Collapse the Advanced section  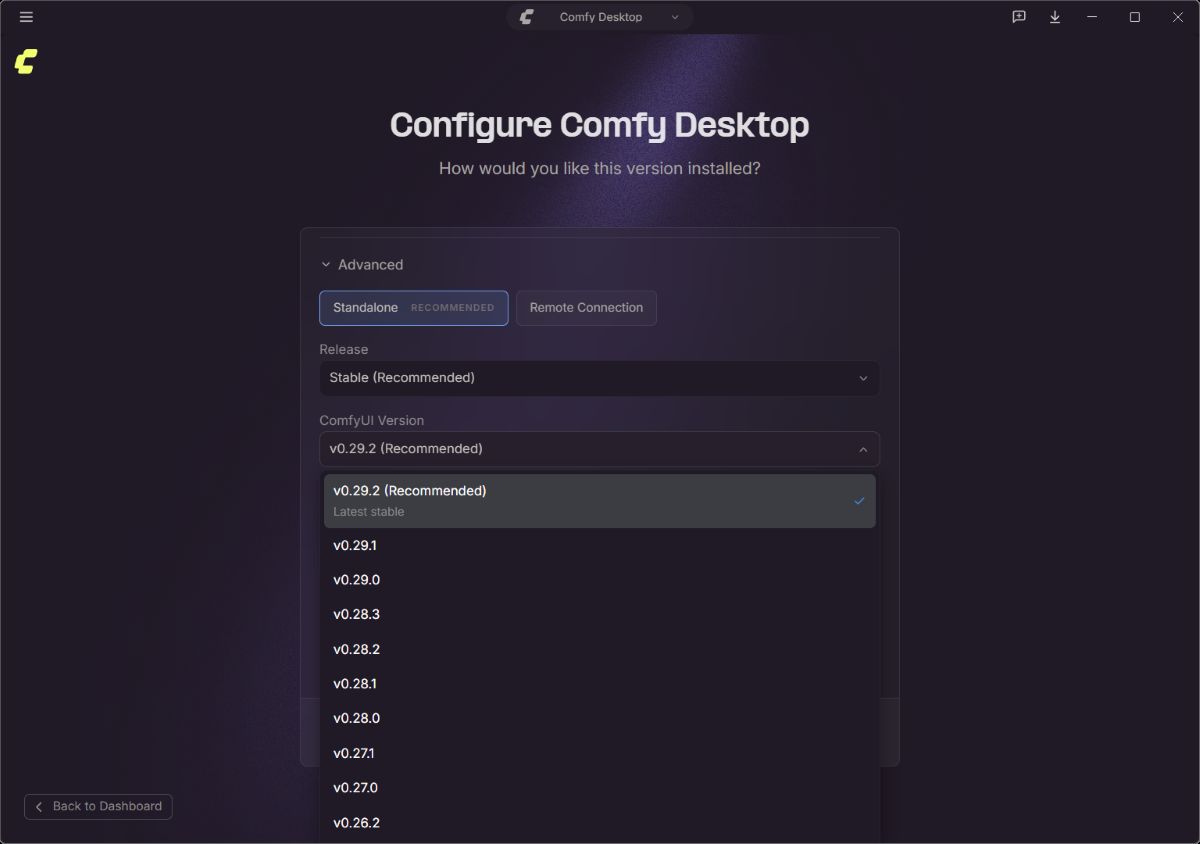(x=361, y=265)
